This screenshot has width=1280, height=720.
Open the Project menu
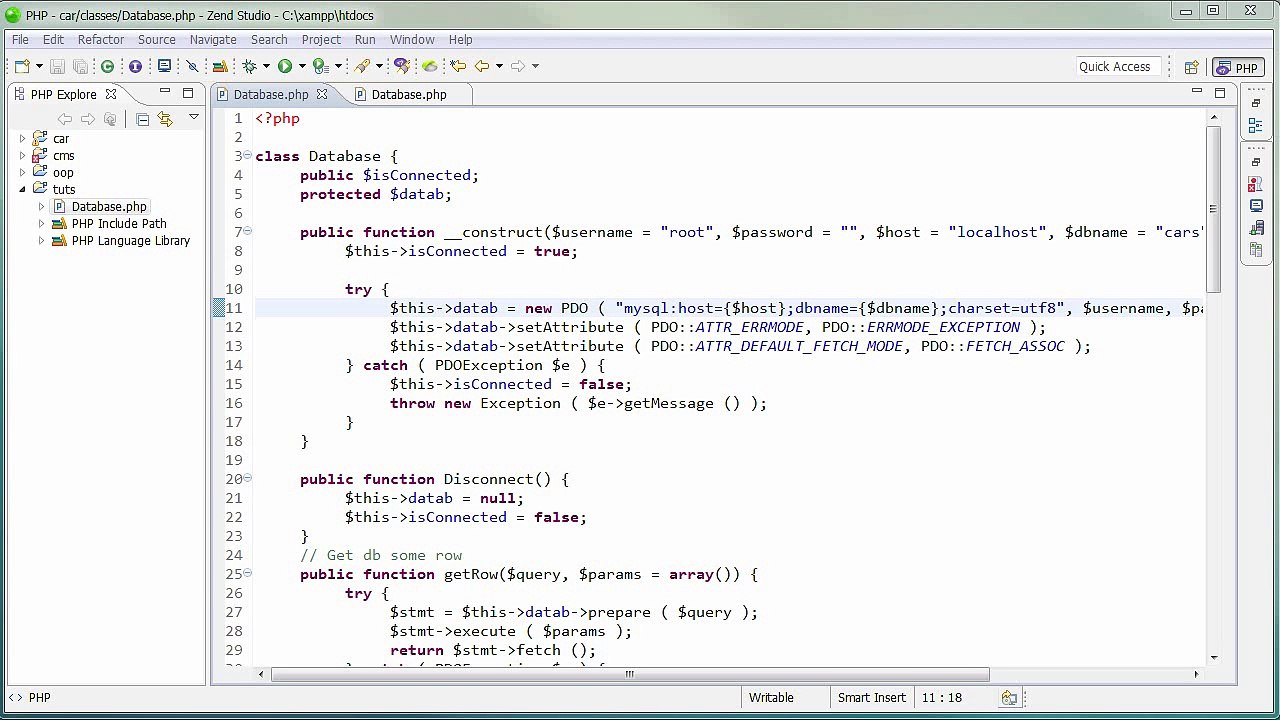point(321,40)
